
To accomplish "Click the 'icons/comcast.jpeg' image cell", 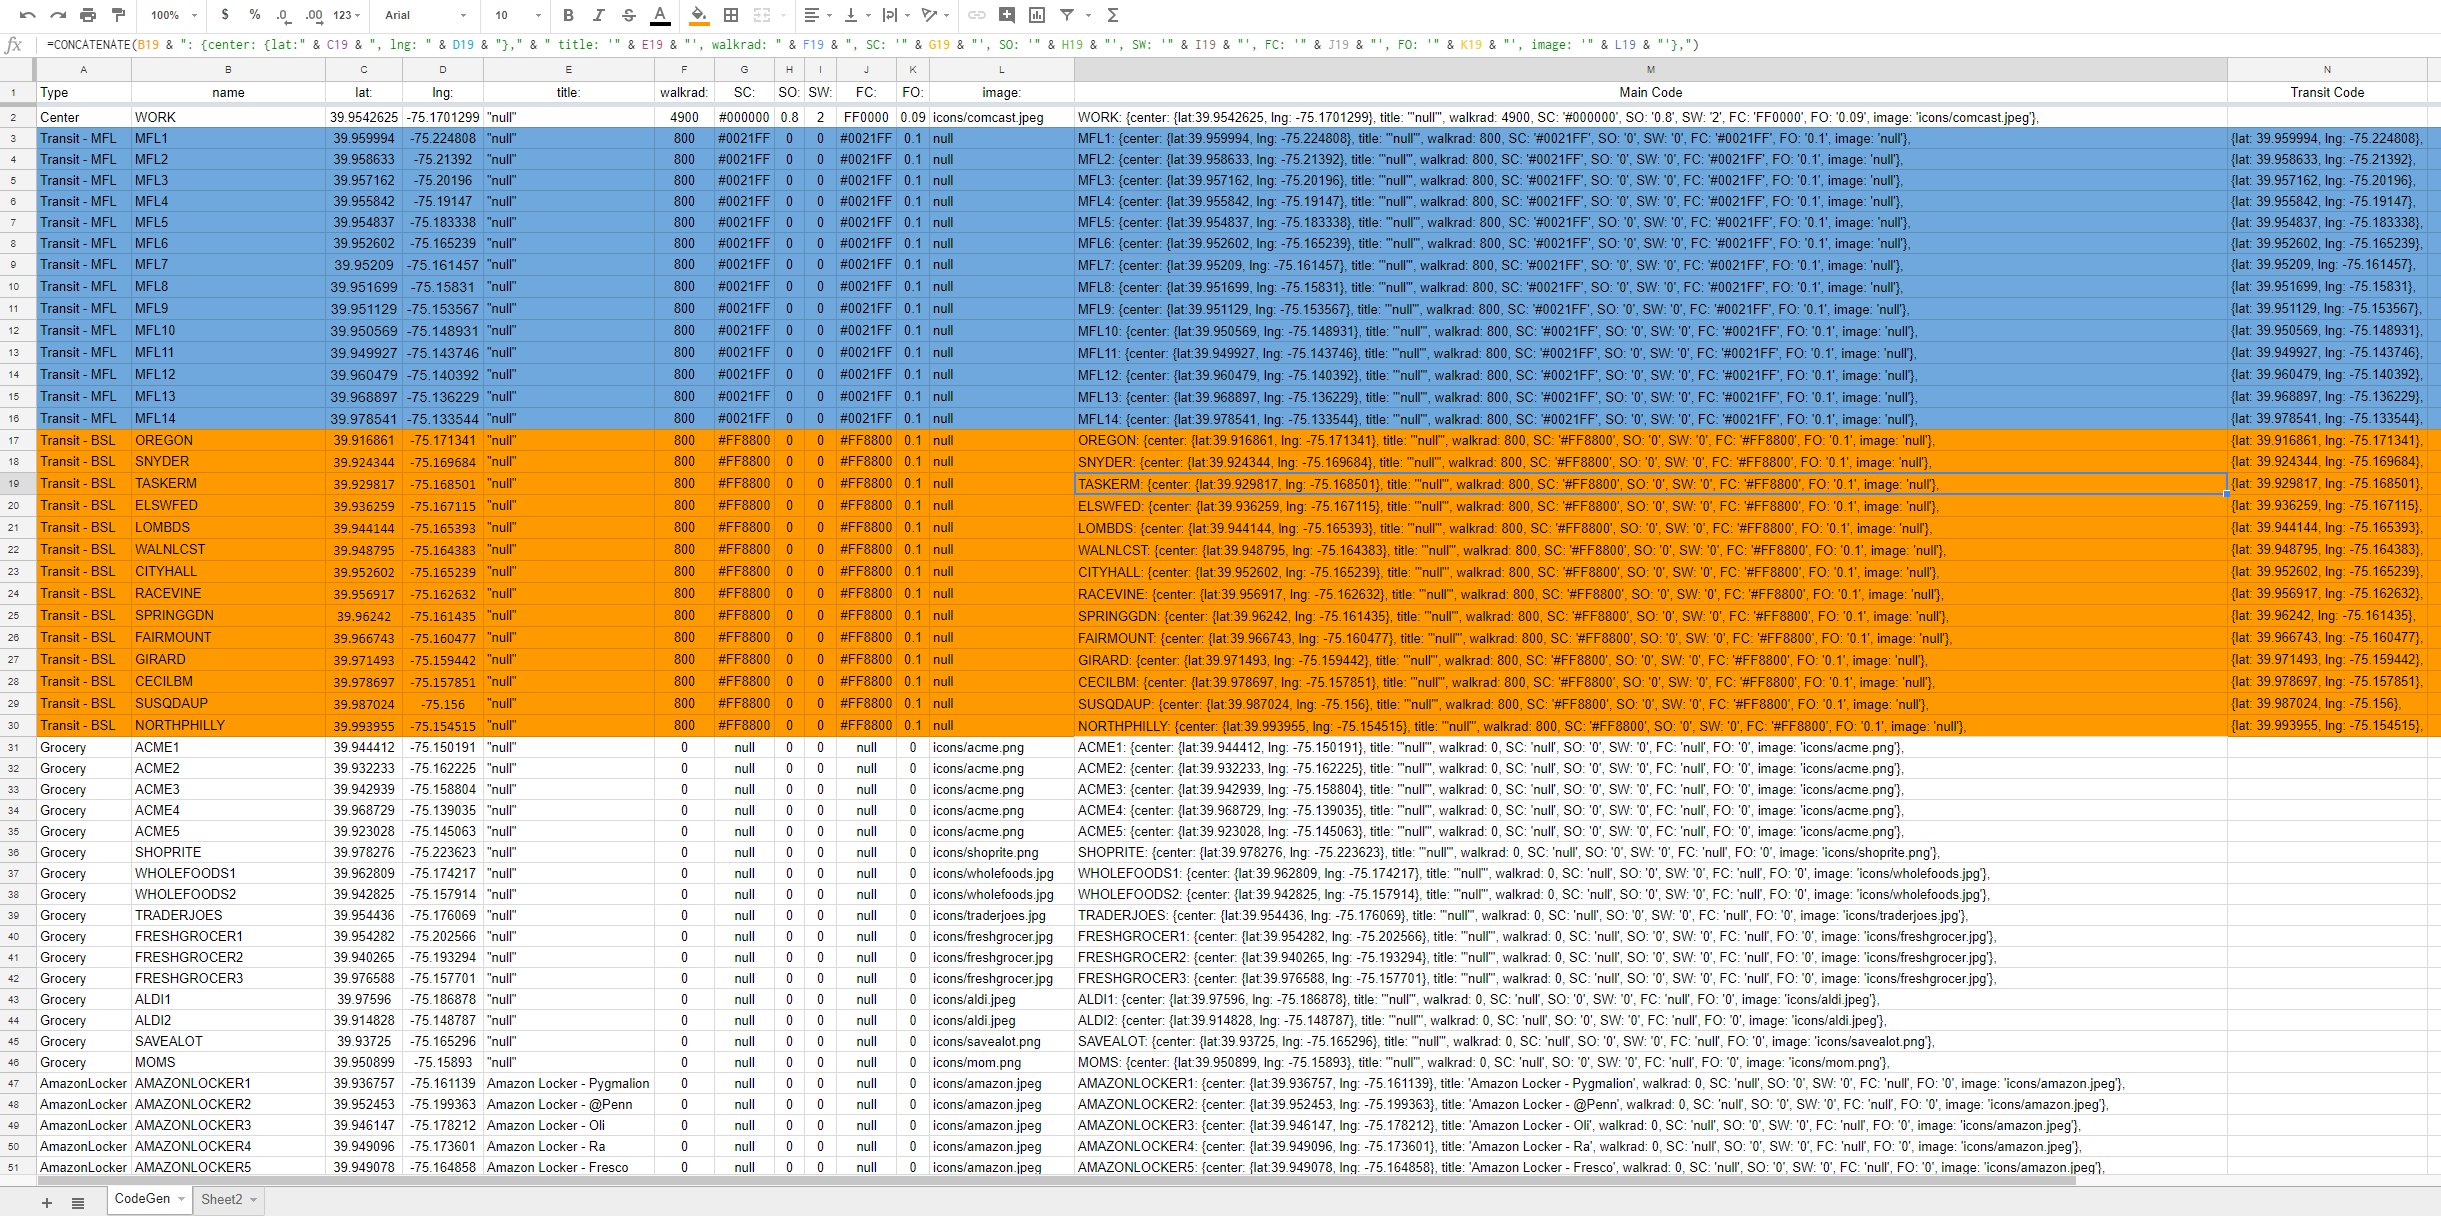I will tap(1001, 117).
